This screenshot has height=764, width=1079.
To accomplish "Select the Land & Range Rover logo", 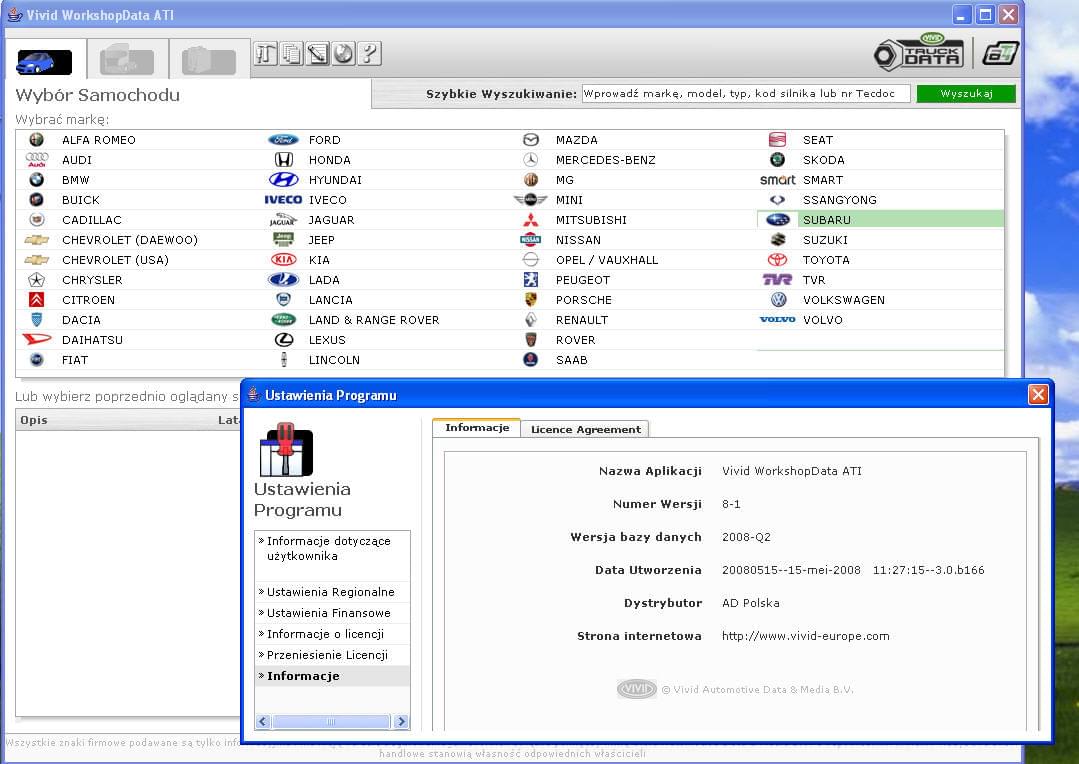I will 284,319.
